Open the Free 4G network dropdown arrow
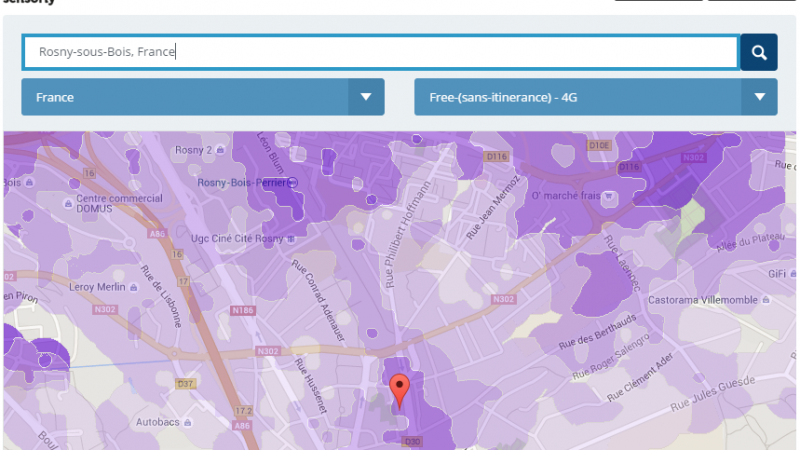 coord(759,97)
